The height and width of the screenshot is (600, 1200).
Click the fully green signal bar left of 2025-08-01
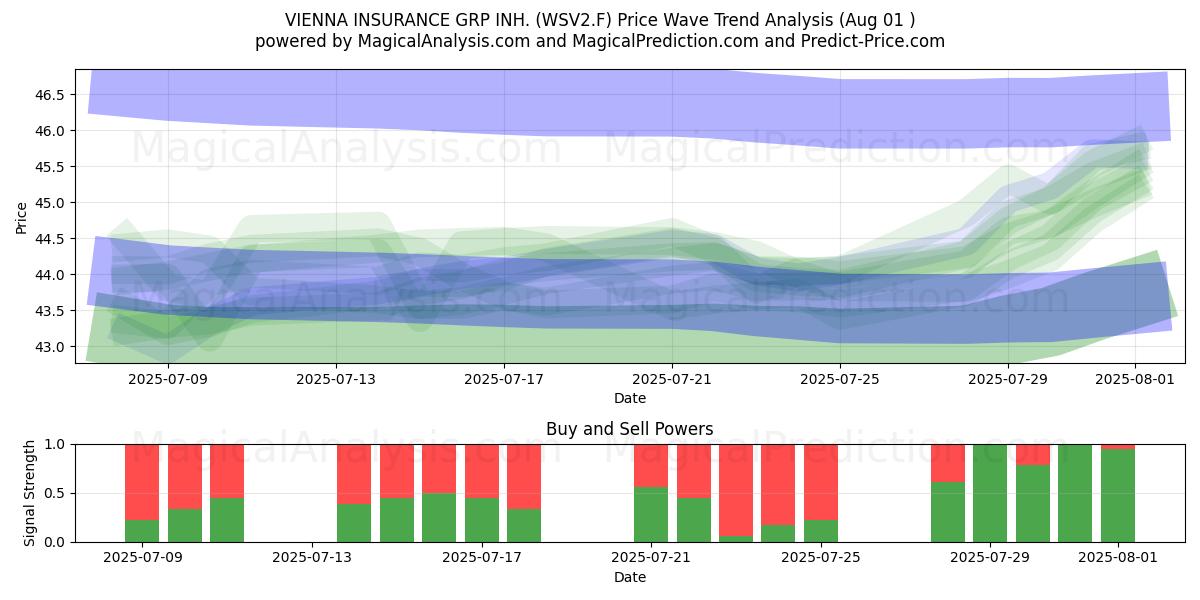[1075, 493]
